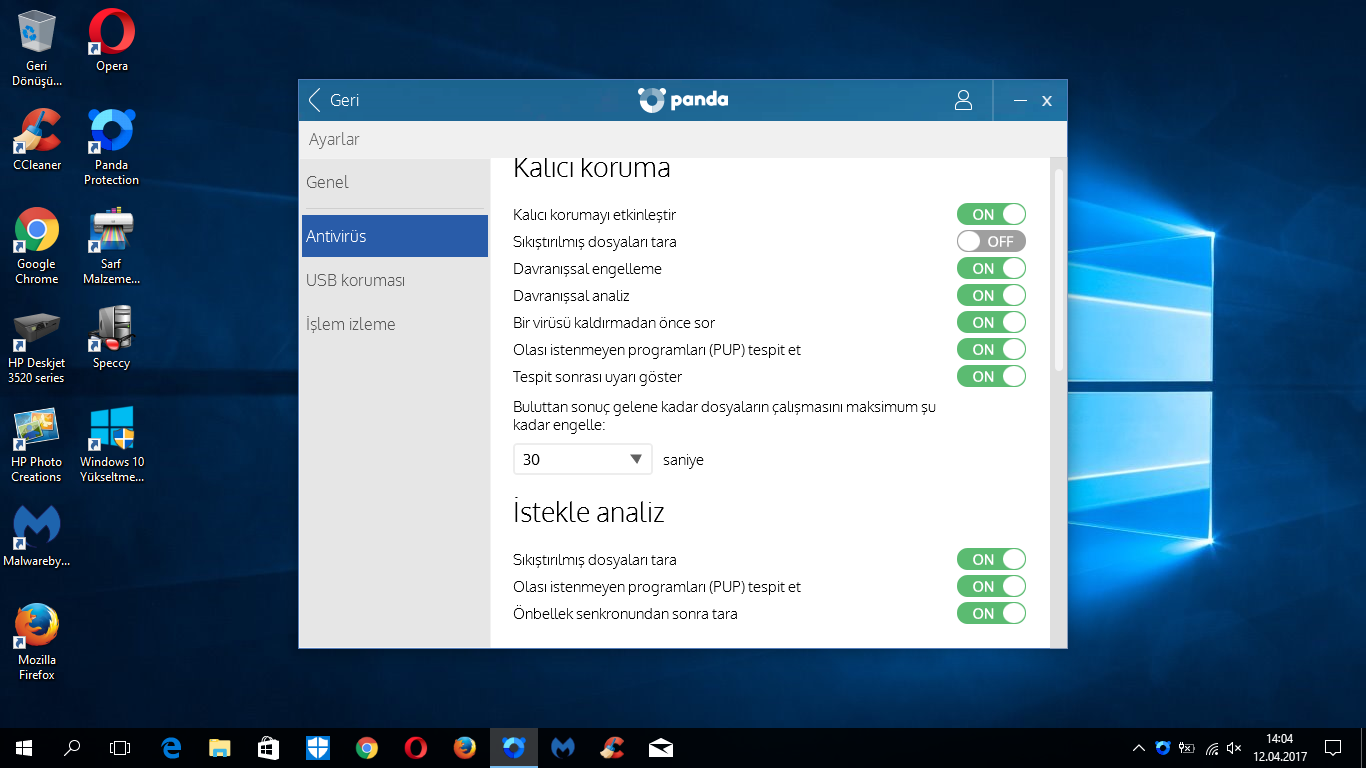Viewport: 1366px width, 768px height.
Task: Open Firefox from the taskbar
Action: pyautogui.click(x=465, y=747)
